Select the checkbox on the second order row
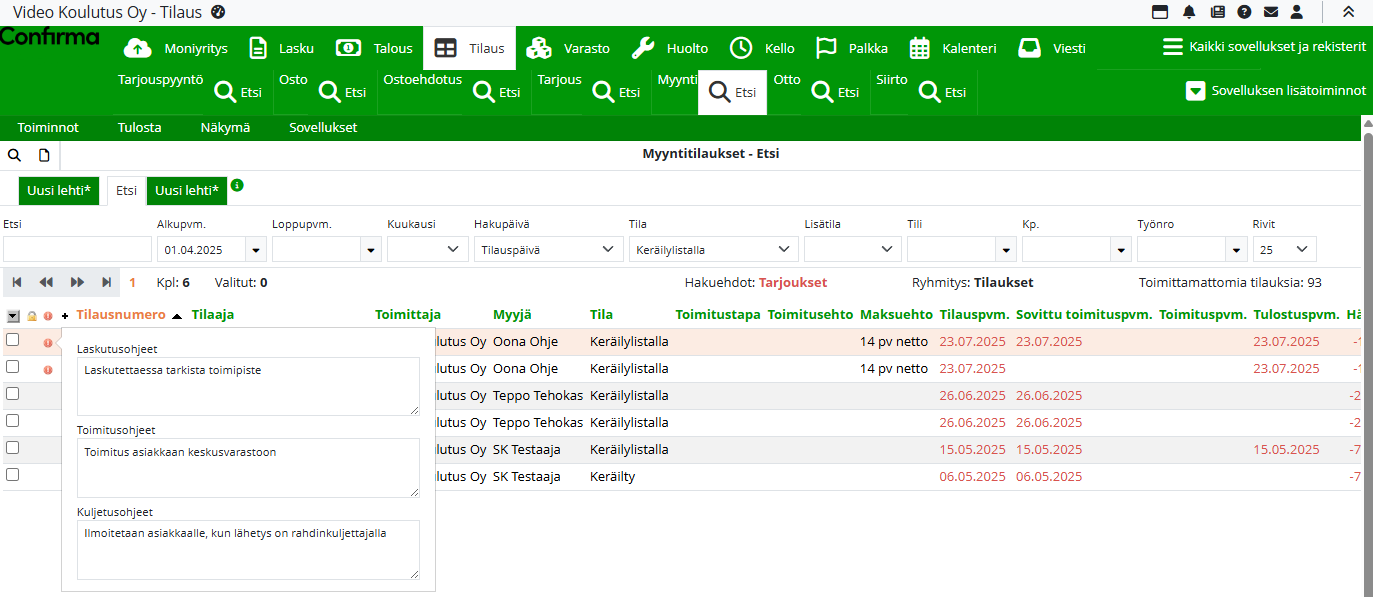 [x=13, y=367]
